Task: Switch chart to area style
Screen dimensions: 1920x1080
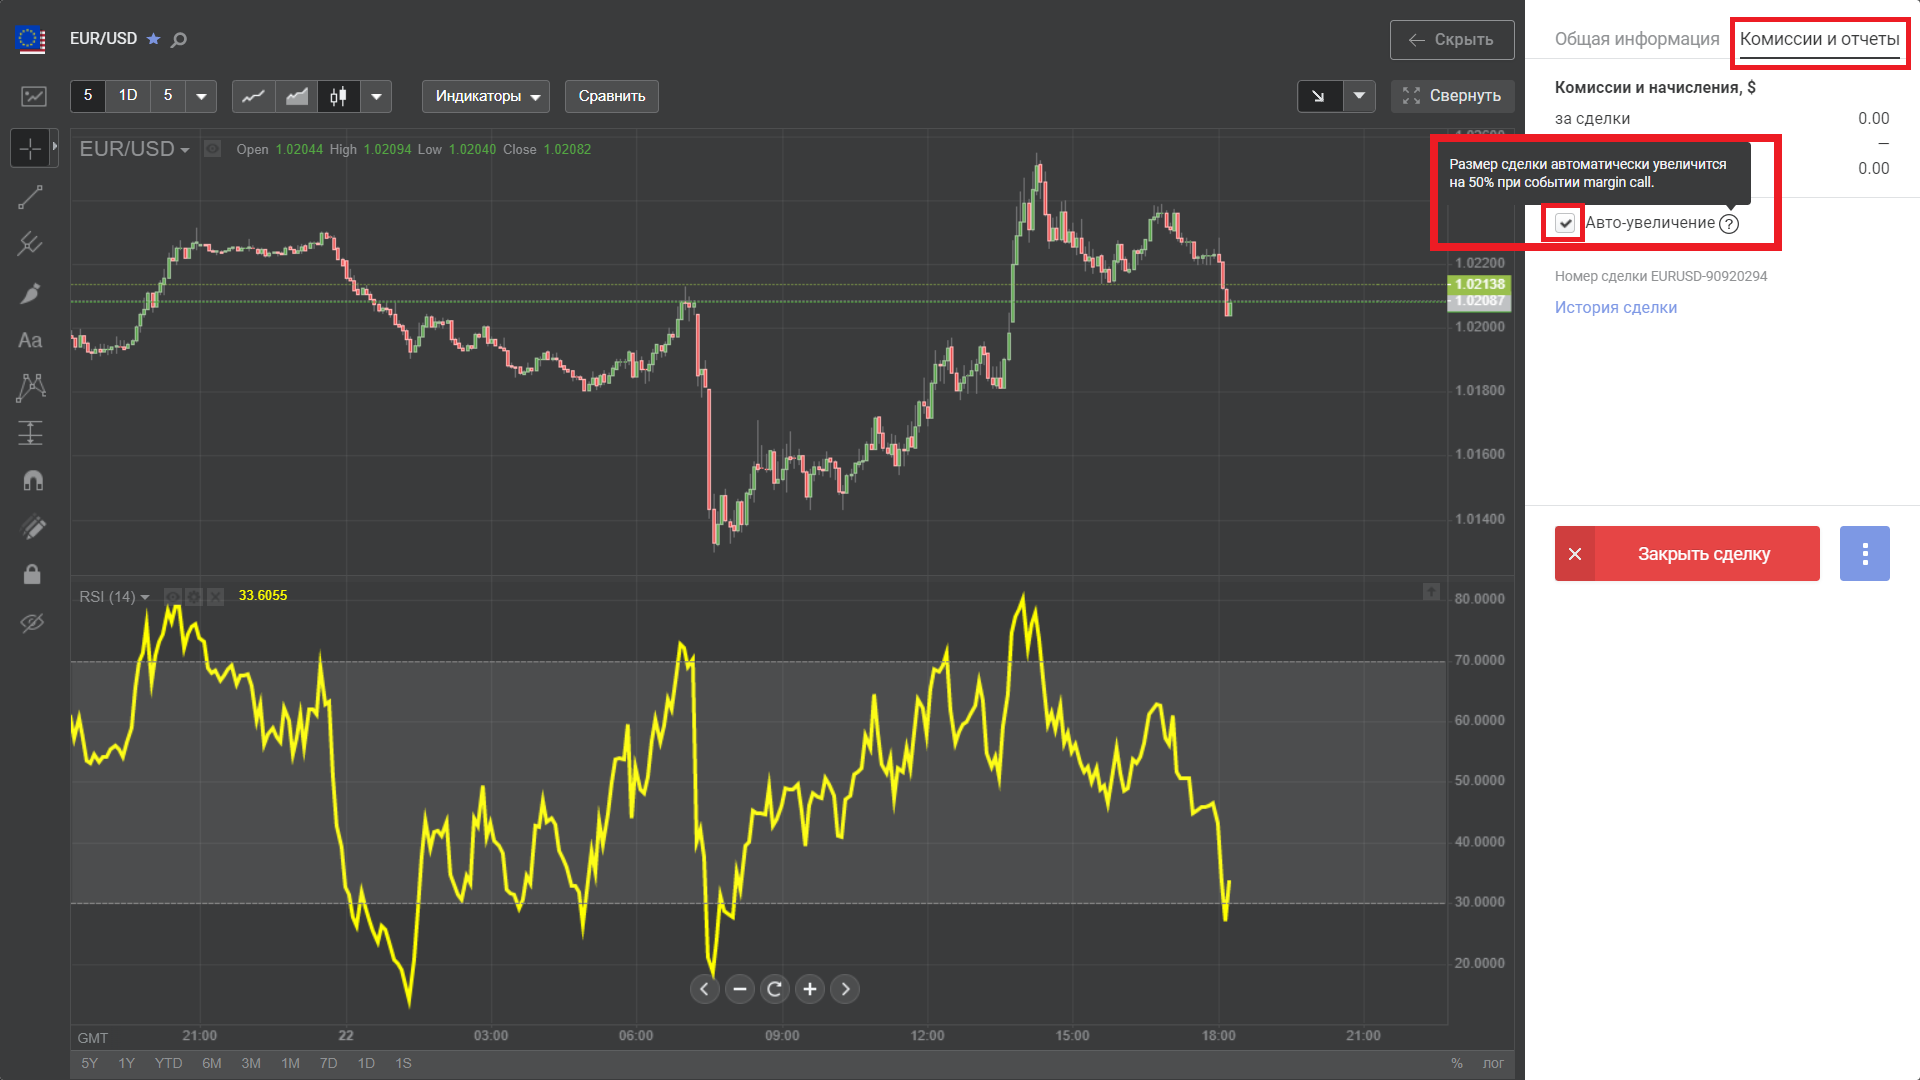Action: coord(297,96)
